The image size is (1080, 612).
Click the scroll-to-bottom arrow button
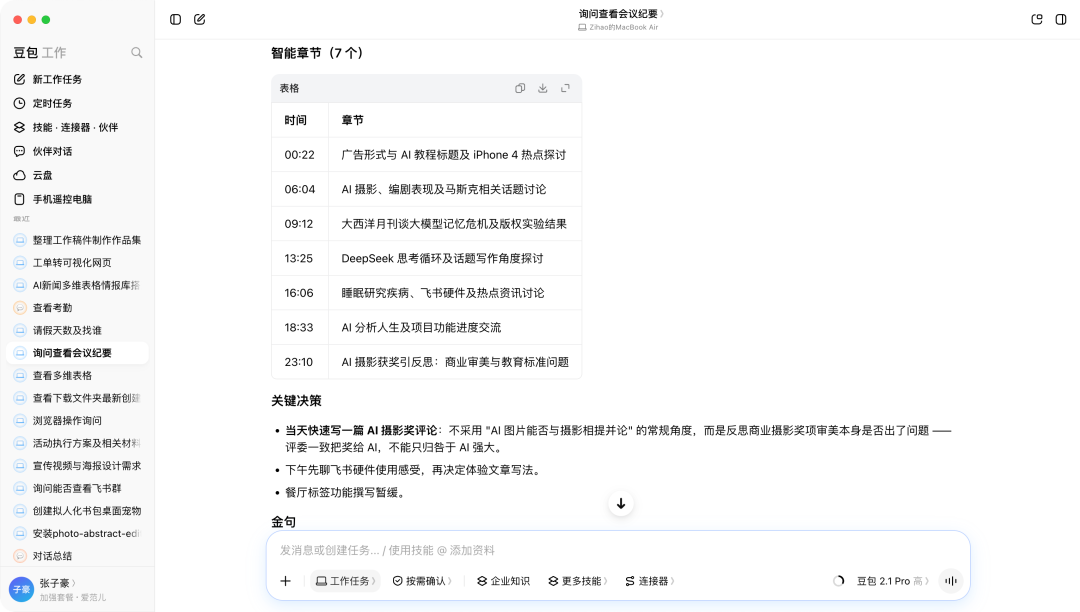[621, 504]
